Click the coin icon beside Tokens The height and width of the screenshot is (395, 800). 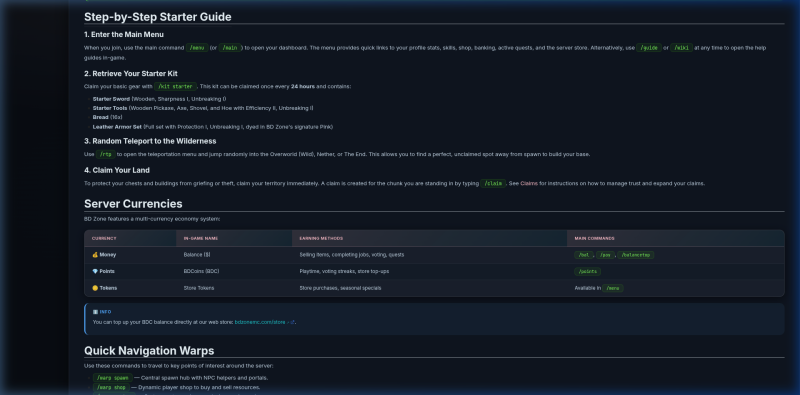95,288
